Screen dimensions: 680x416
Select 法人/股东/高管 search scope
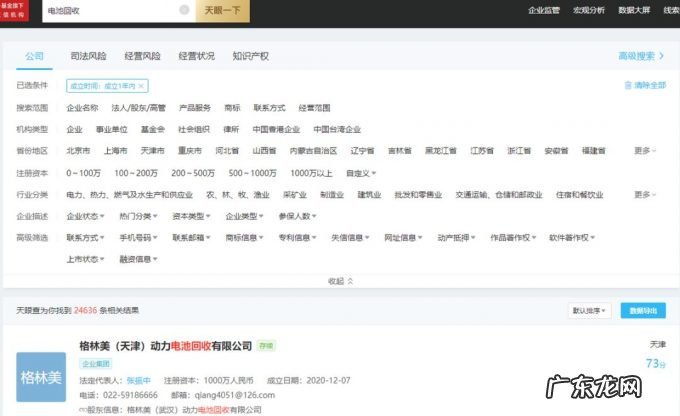138,108
